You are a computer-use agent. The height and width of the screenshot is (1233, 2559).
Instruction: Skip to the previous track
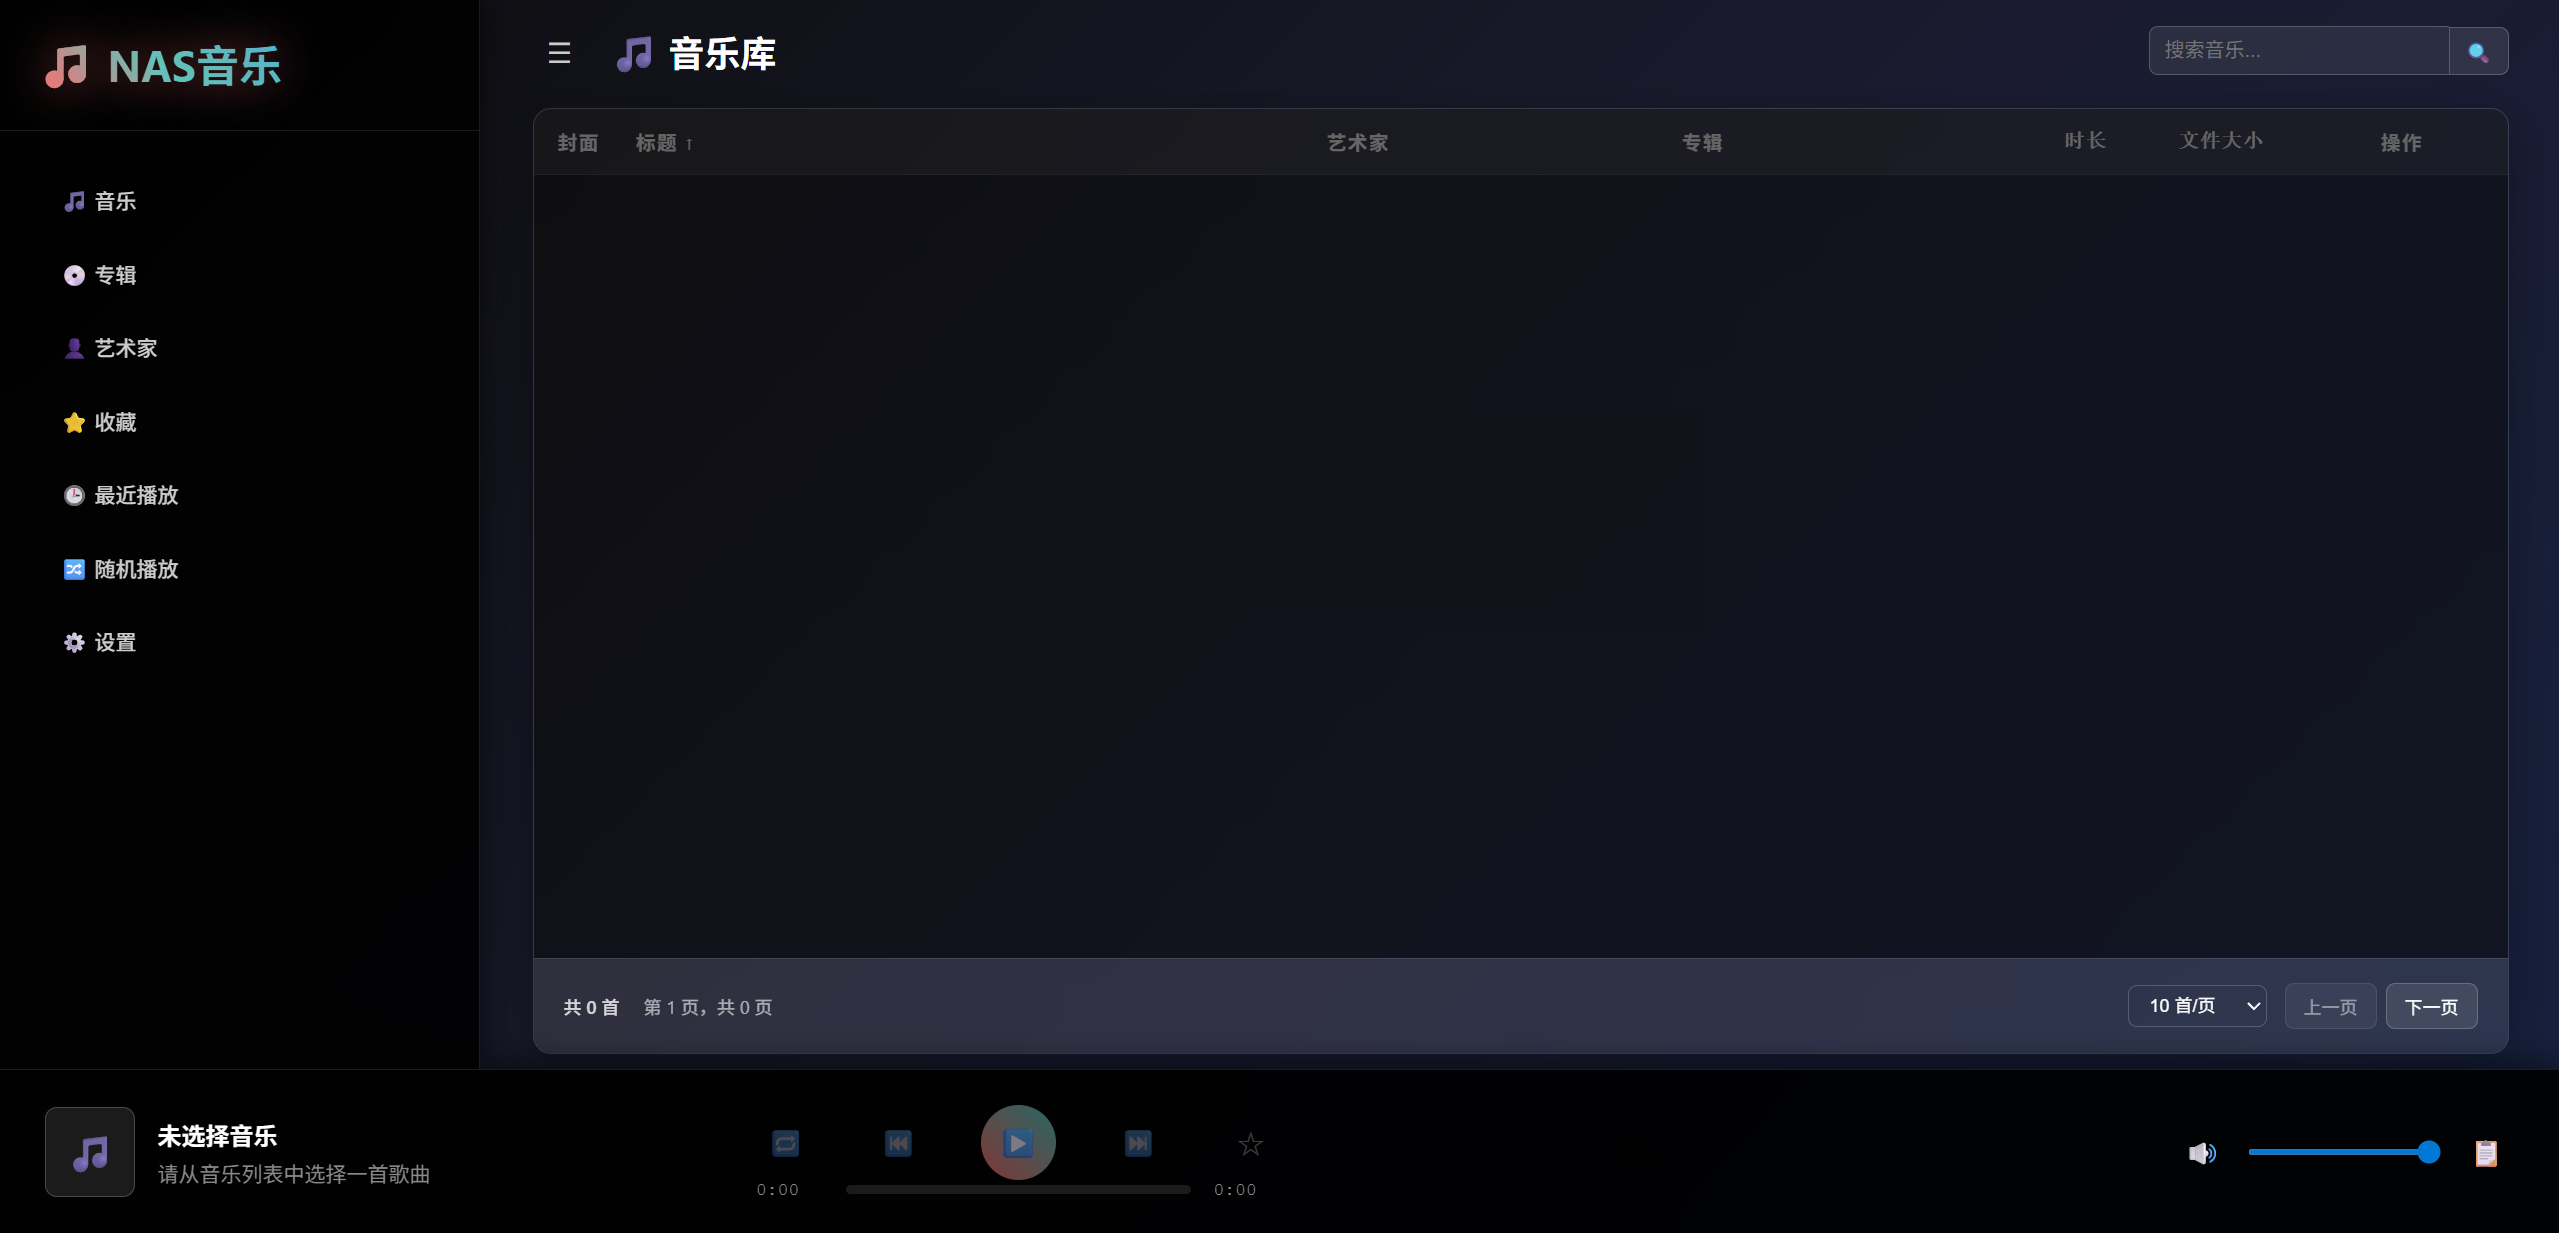(x=898, y=1143)
